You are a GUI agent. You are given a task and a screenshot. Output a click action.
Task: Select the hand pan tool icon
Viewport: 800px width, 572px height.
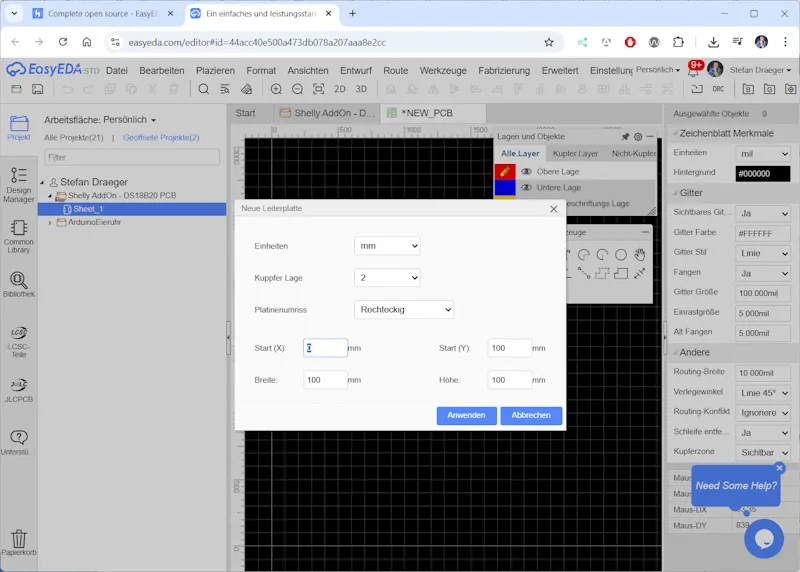pyautogui.click(x=639, y=255)
